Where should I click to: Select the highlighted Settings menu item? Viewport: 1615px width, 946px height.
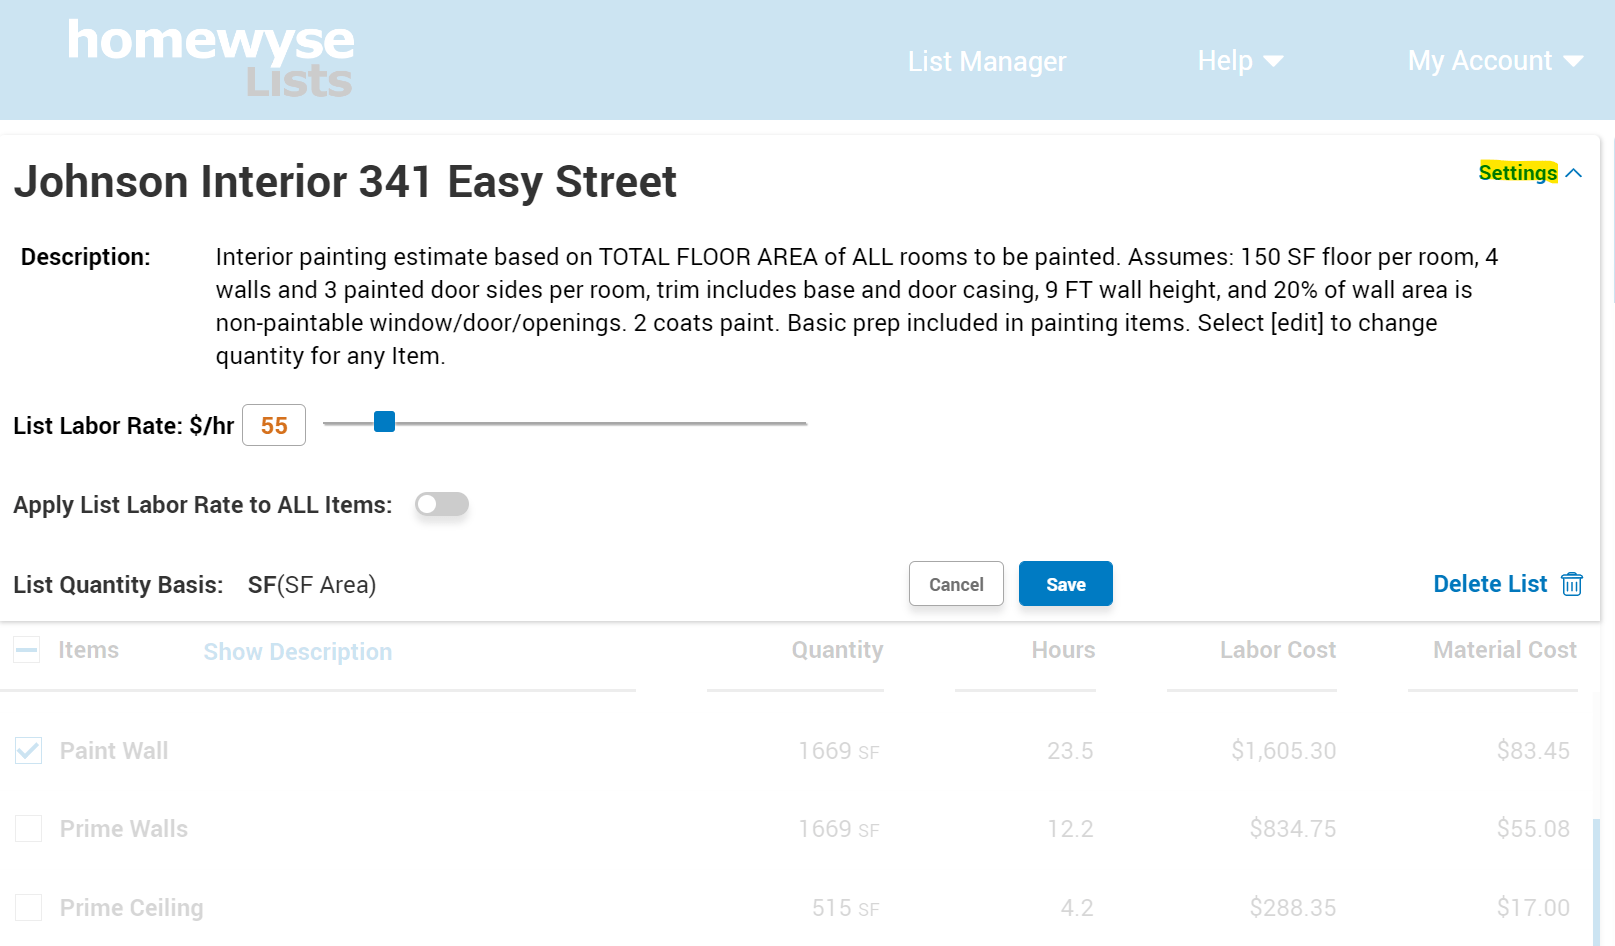1517,172
